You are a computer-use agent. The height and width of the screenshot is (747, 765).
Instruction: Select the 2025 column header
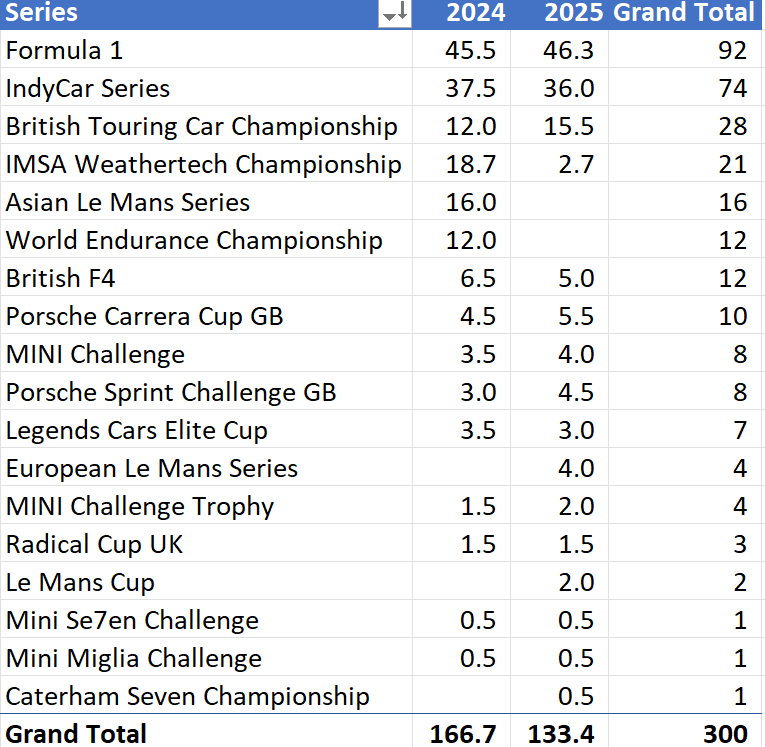click(573, 13)
